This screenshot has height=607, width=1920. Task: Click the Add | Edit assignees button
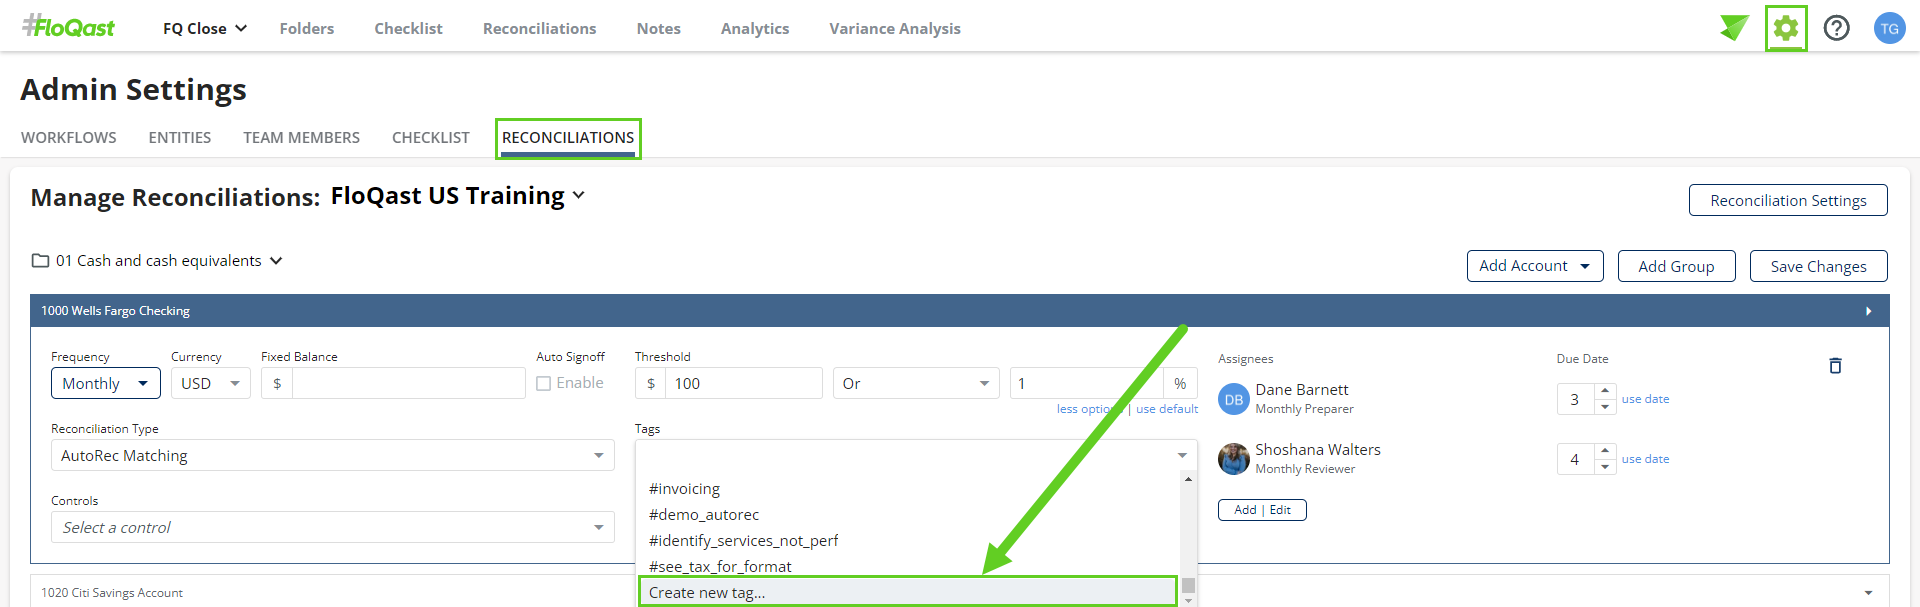click(x=1262, y=510)
